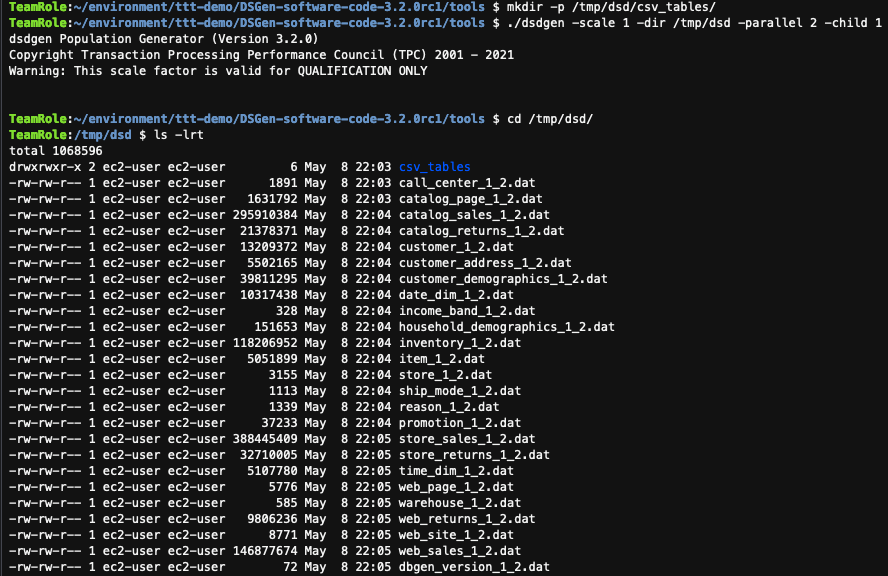The height and width of the screenshot is (576, 888).
Task: Click the ls -lrt command text
Action: click(x=178, y=135)
